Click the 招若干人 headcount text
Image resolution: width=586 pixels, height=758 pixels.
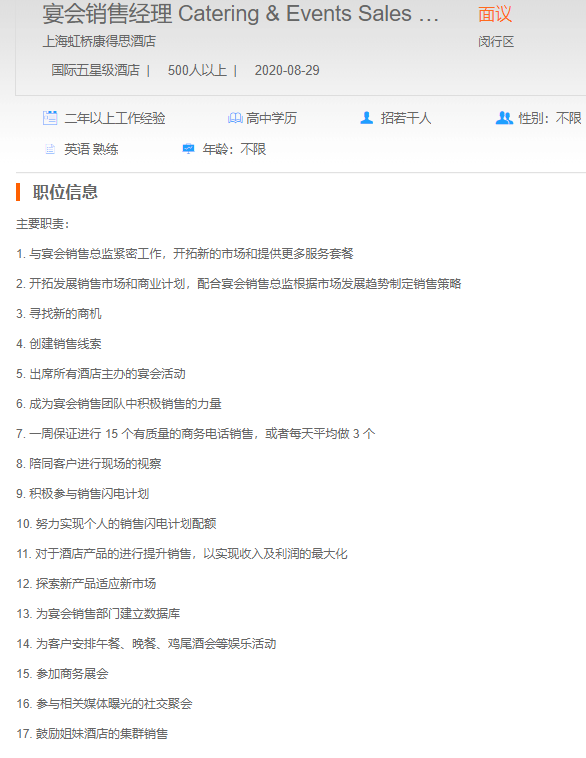pos(406,118)
